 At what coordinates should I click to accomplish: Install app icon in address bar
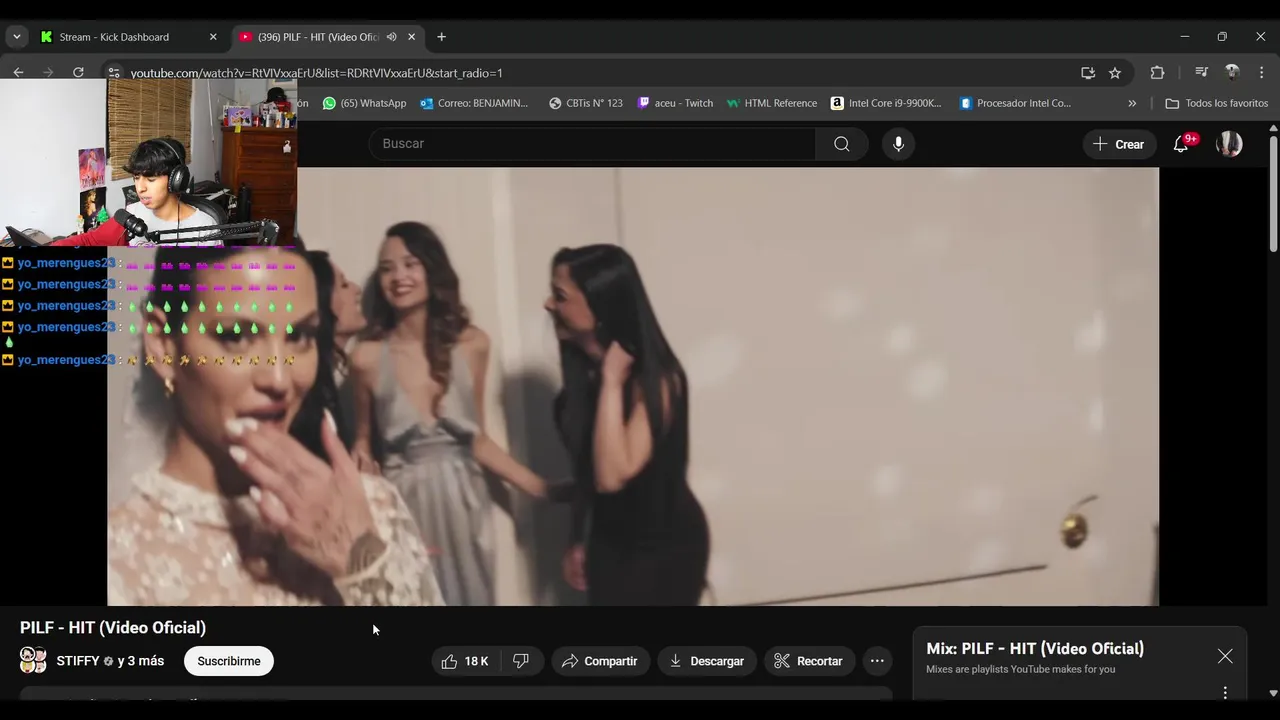coord(1088,73)
